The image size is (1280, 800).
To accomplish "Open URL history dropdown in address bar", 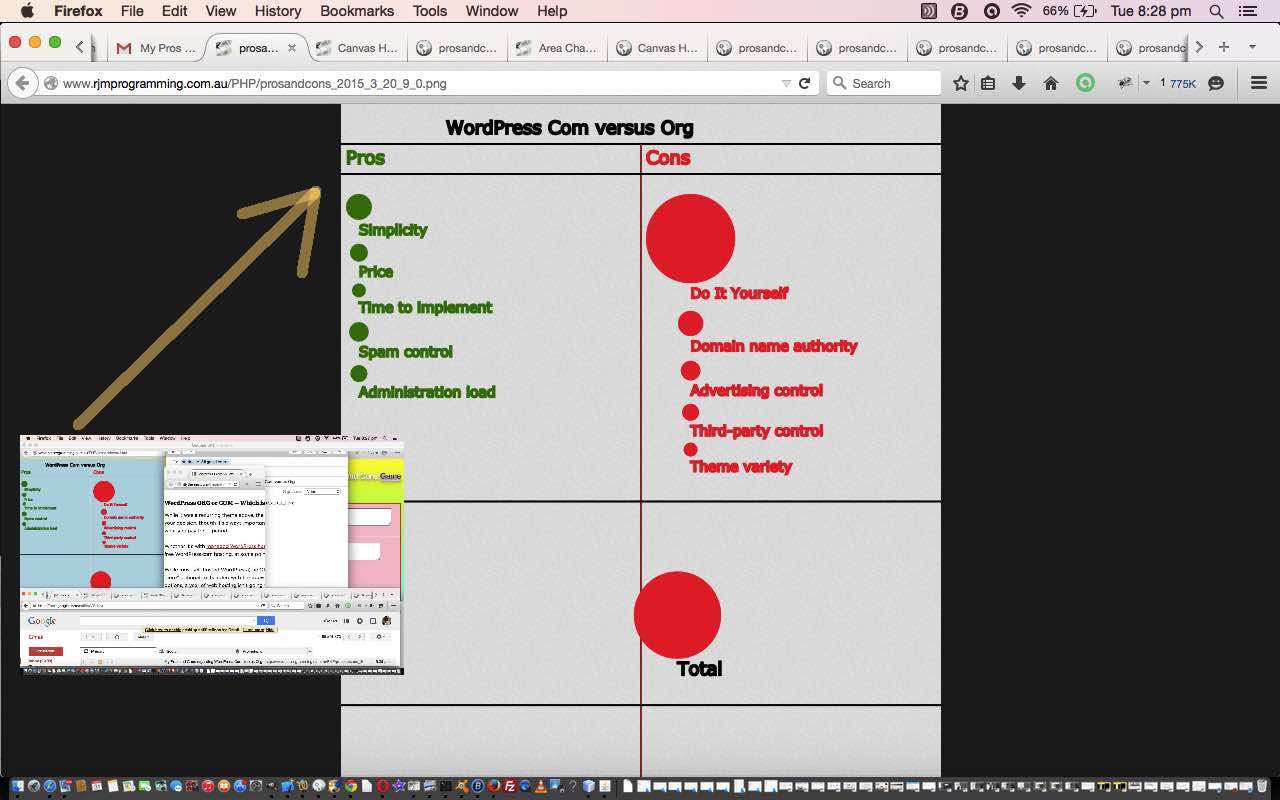I will click(x=786, y=83).
